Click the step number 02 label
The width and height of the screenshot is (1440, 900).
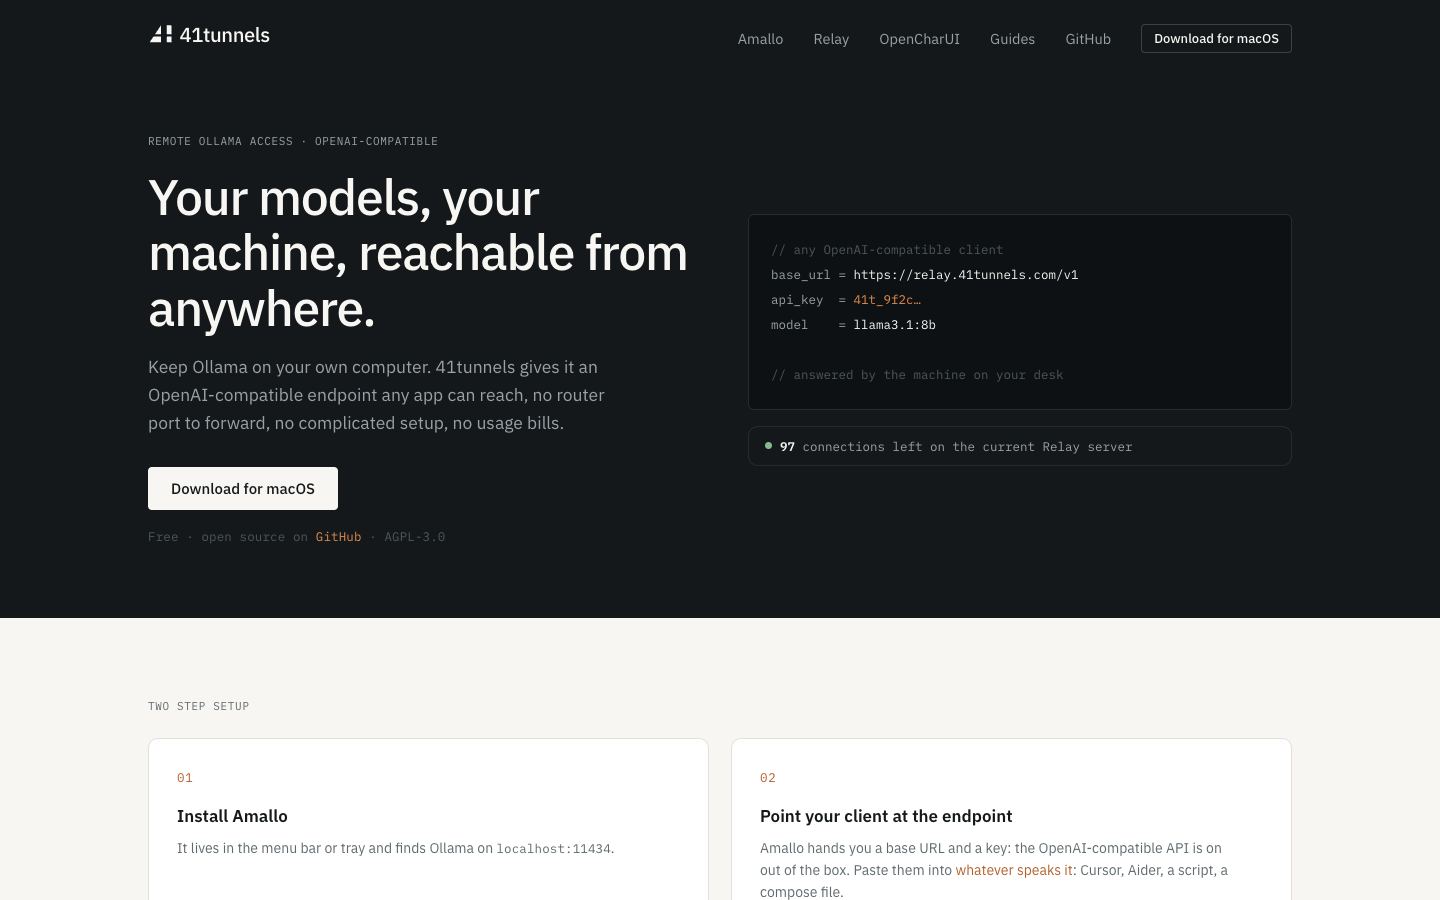click(768, 778)
